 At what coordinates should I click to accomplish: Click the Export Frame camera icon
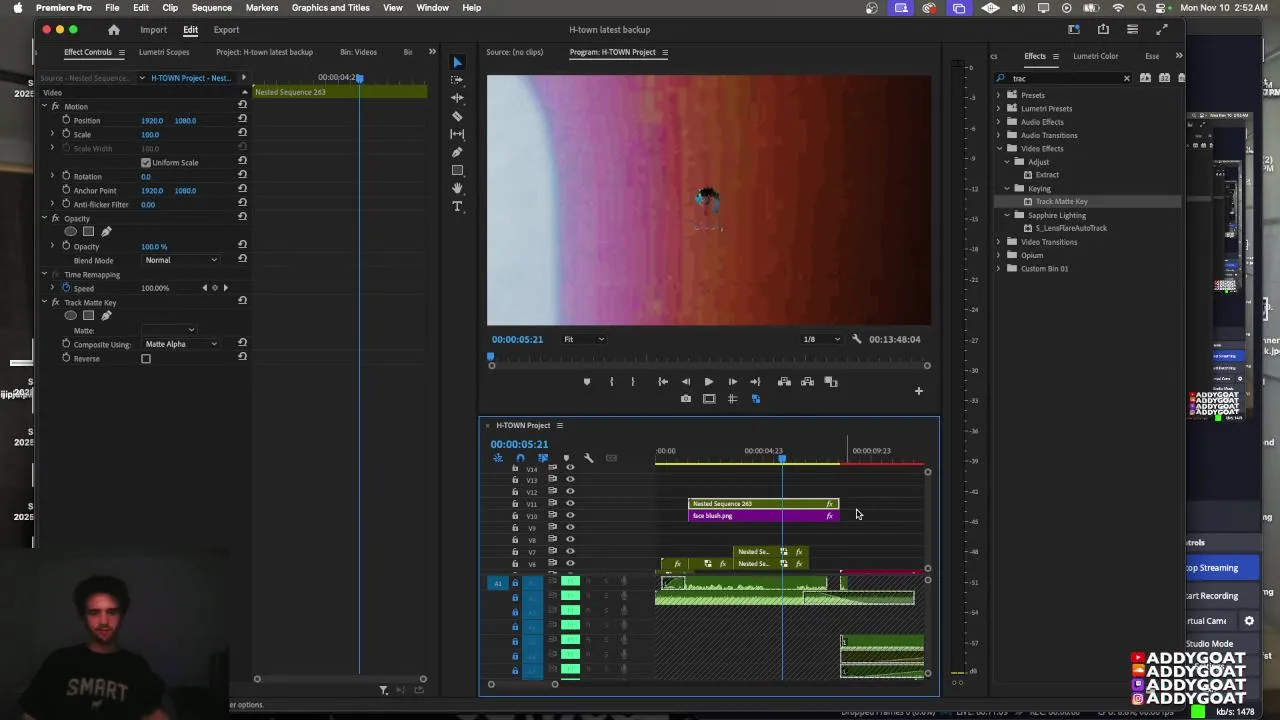685,399
